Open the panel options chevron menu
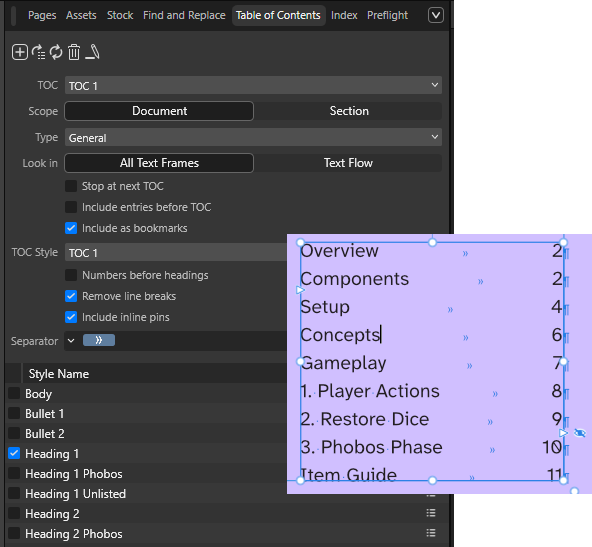Image resolution: width=592 pixels, height=547 pixels. (x=436, y=15)
